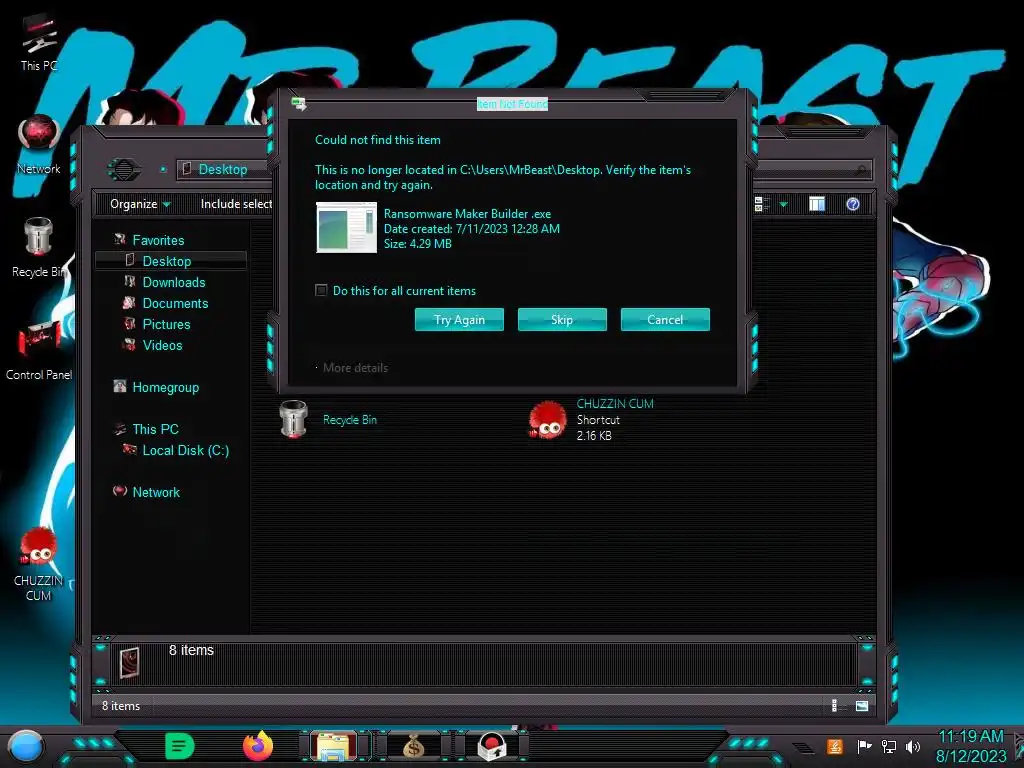The width and height of the screenshot is (1024, 768).
Task: Open the Network desktop icon
Action: [x=39, y=145]
